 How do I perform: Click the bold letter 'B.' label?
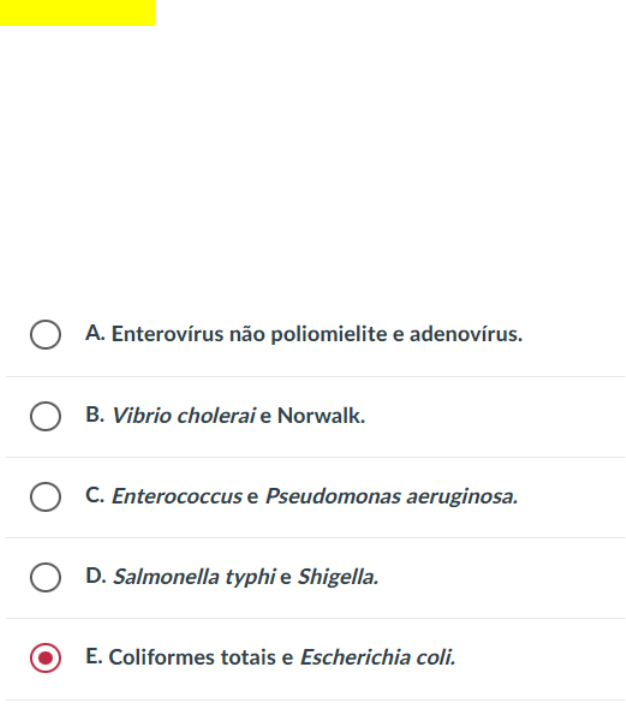pyautogui.click(x=96, y=415)
